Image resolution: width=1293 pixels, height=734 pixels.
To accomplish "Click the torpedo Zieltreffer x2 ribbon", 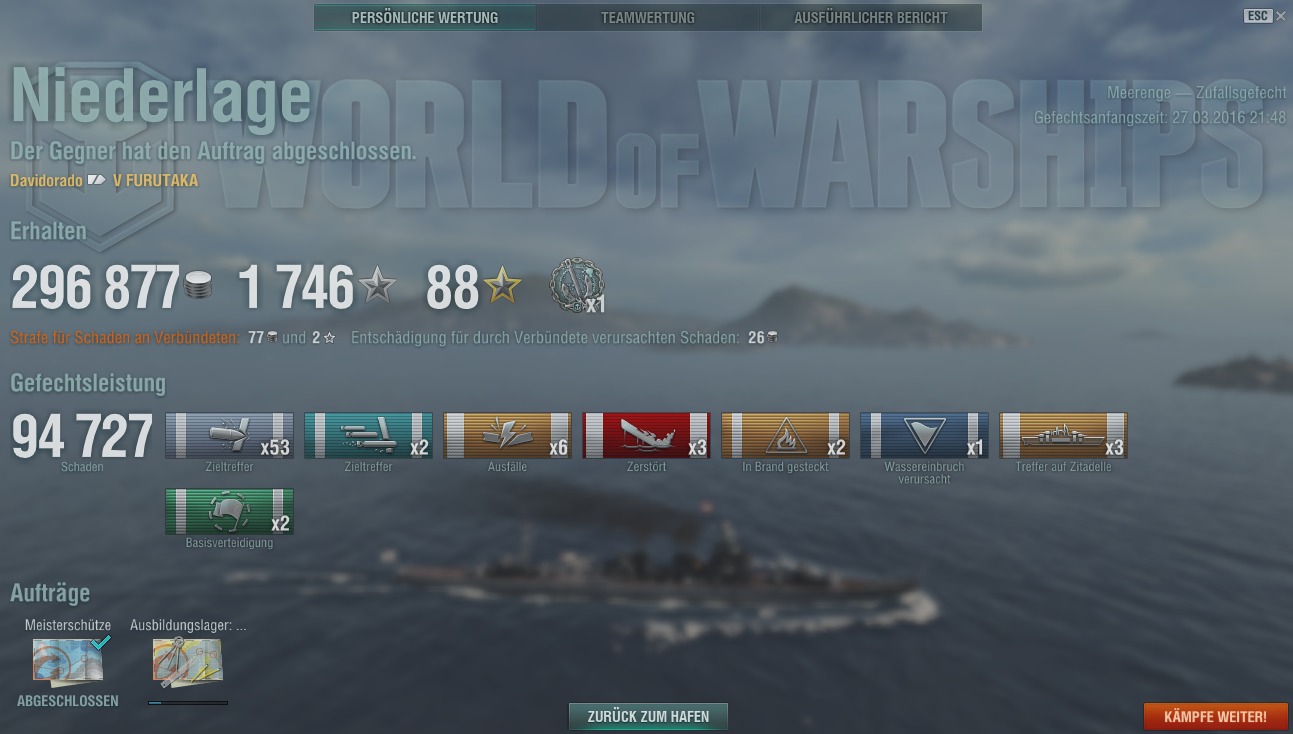I will coord(368,436).
